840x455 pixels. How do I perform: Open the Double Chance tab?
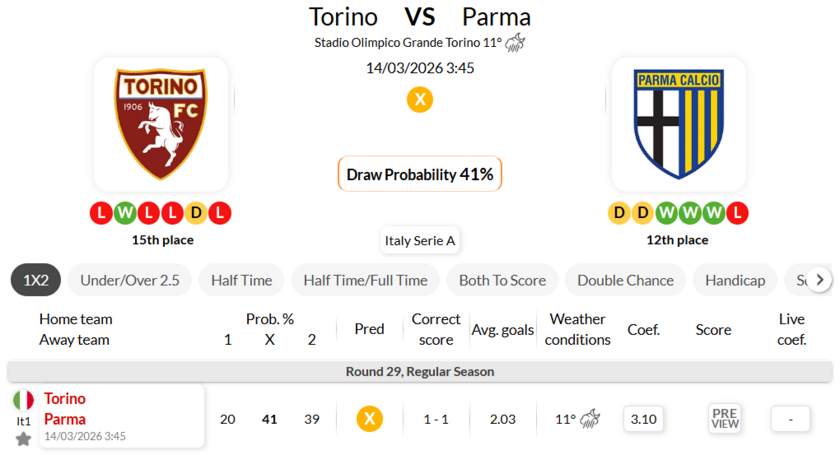[x=625, y=280]
